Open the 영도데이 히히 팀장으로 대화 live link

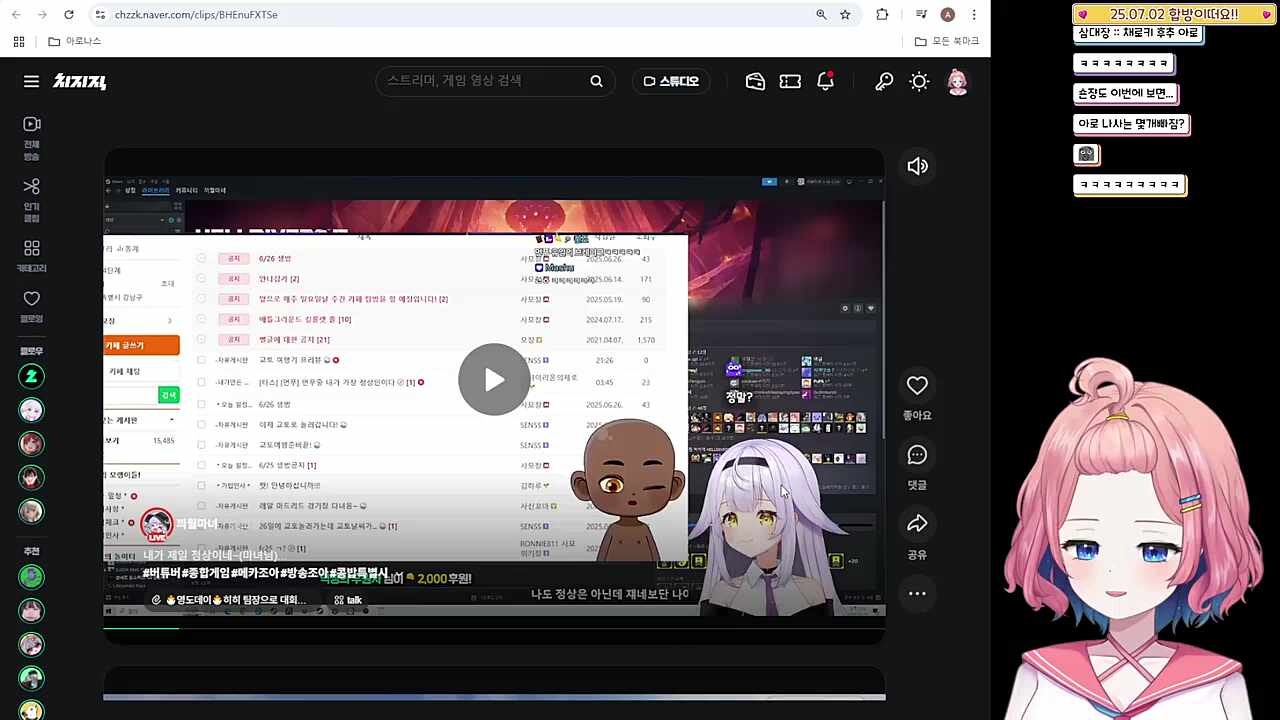[x=232, y=600]
